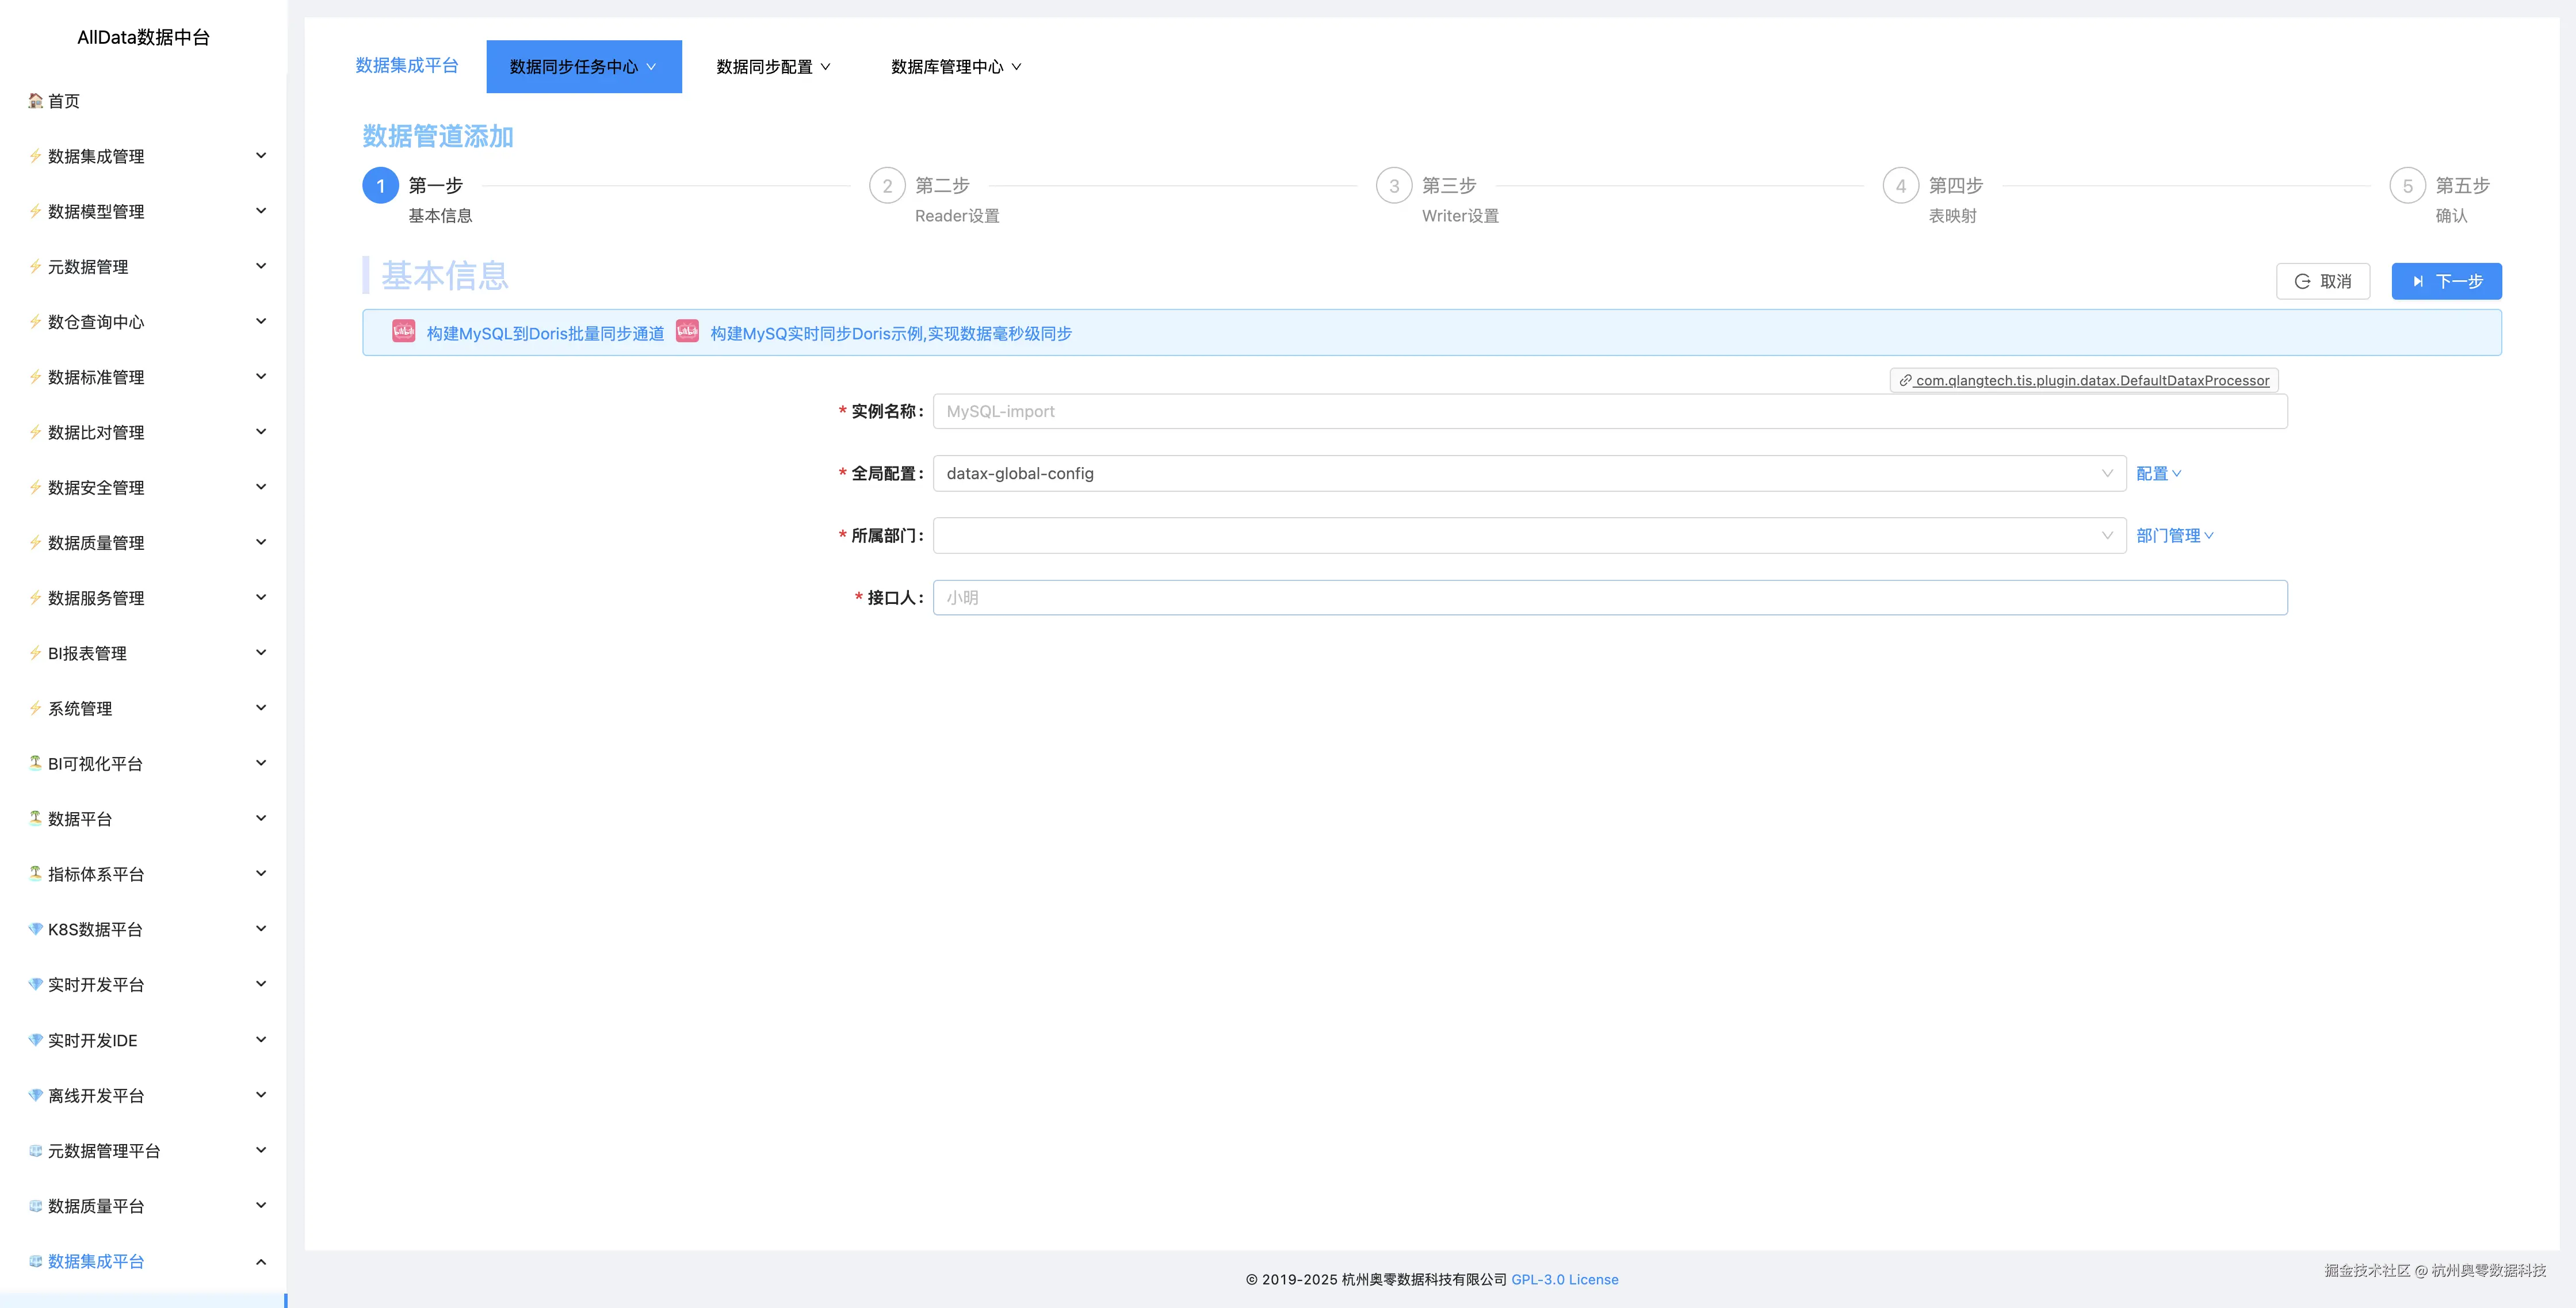Click the emoji icon before 构建MySQL到Doris批量同步通道
This screenshot has width=2576, height=1308.
[x=403, y=331]
